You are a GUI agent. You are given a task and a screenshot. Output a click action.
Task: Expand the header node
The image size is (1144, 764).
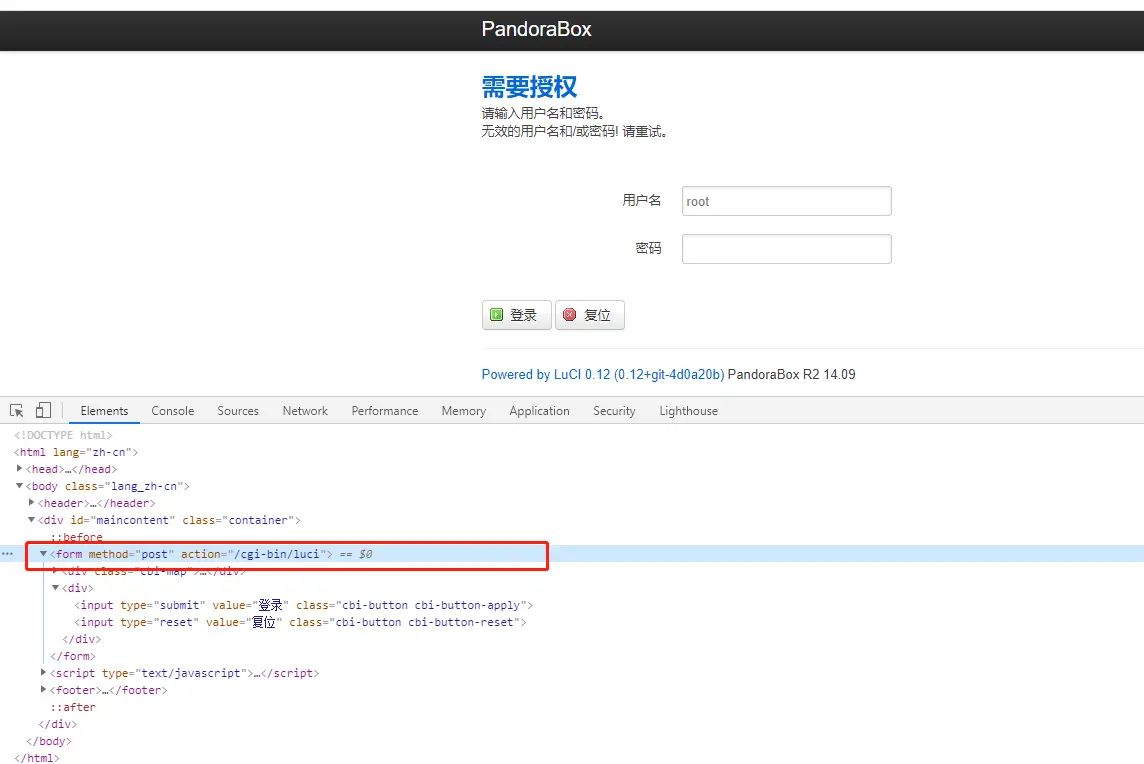(x=31, y=502)
